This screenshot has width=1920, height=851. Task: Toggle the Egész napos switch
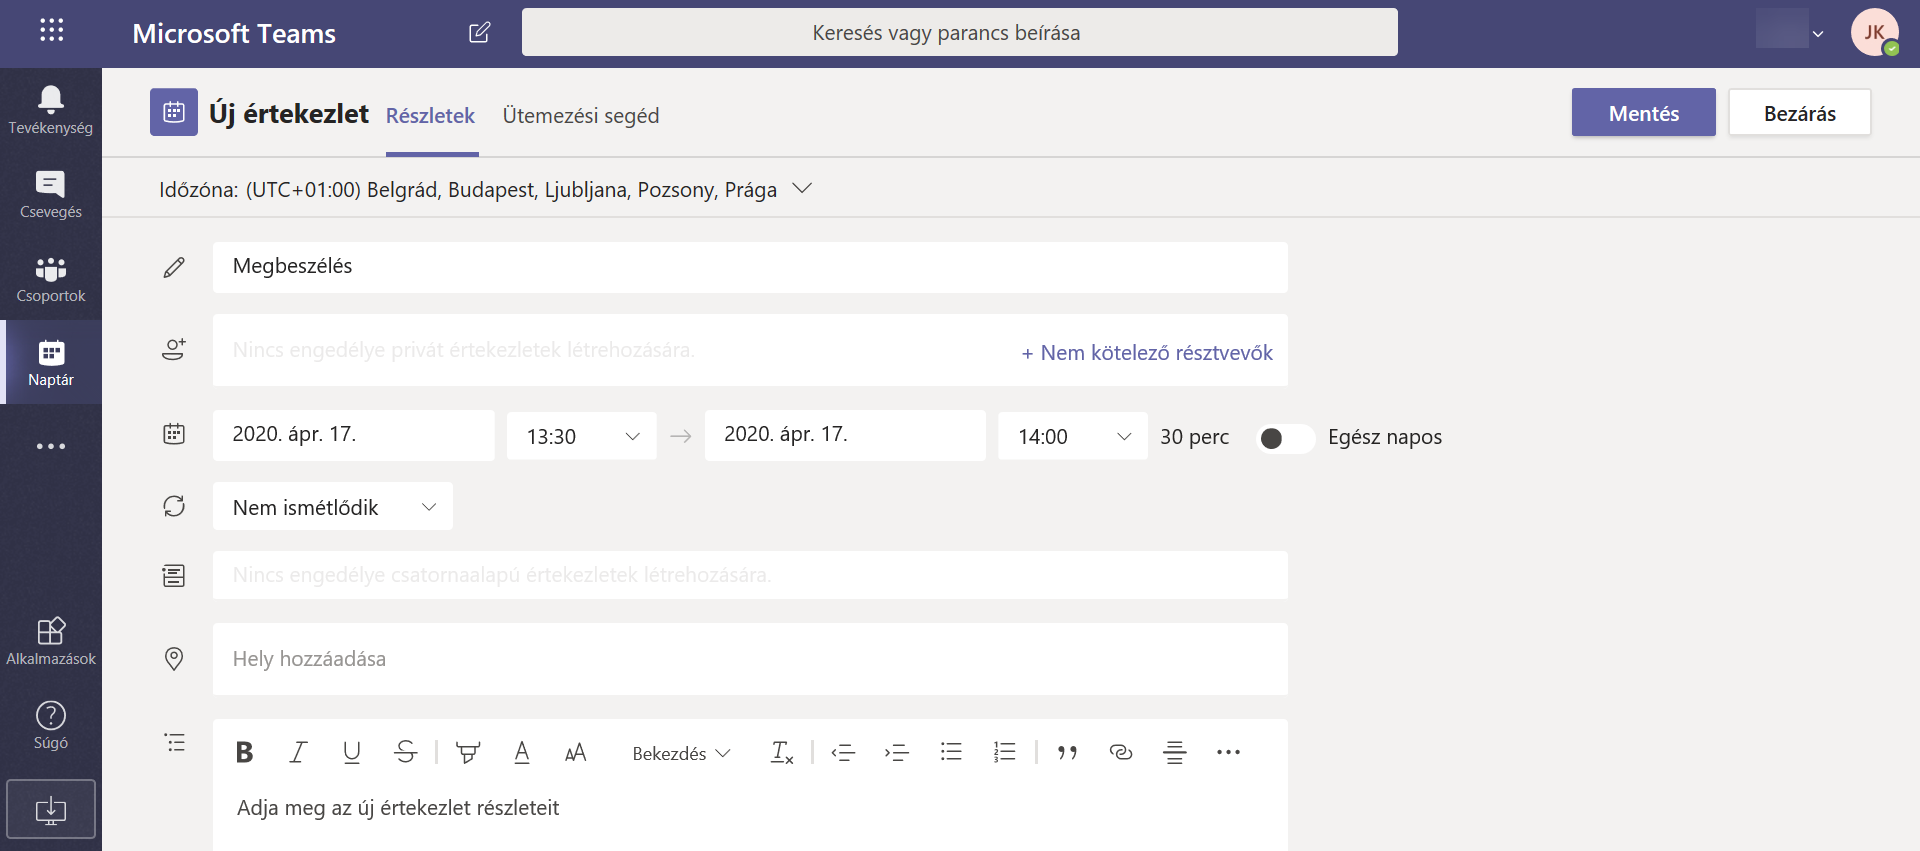tap(1284, 438)
